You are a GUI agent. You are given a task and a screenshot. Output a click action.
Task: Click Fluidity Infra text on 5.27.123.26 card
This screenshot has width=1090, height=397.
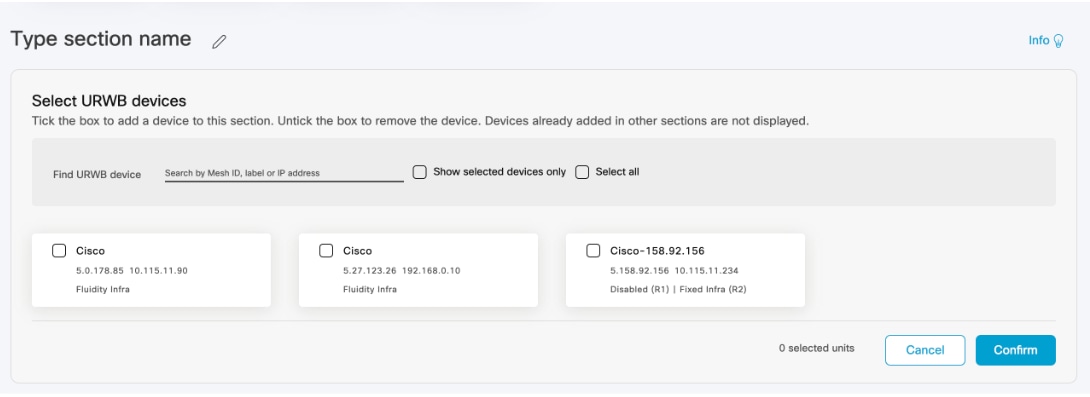click(370, 289)
